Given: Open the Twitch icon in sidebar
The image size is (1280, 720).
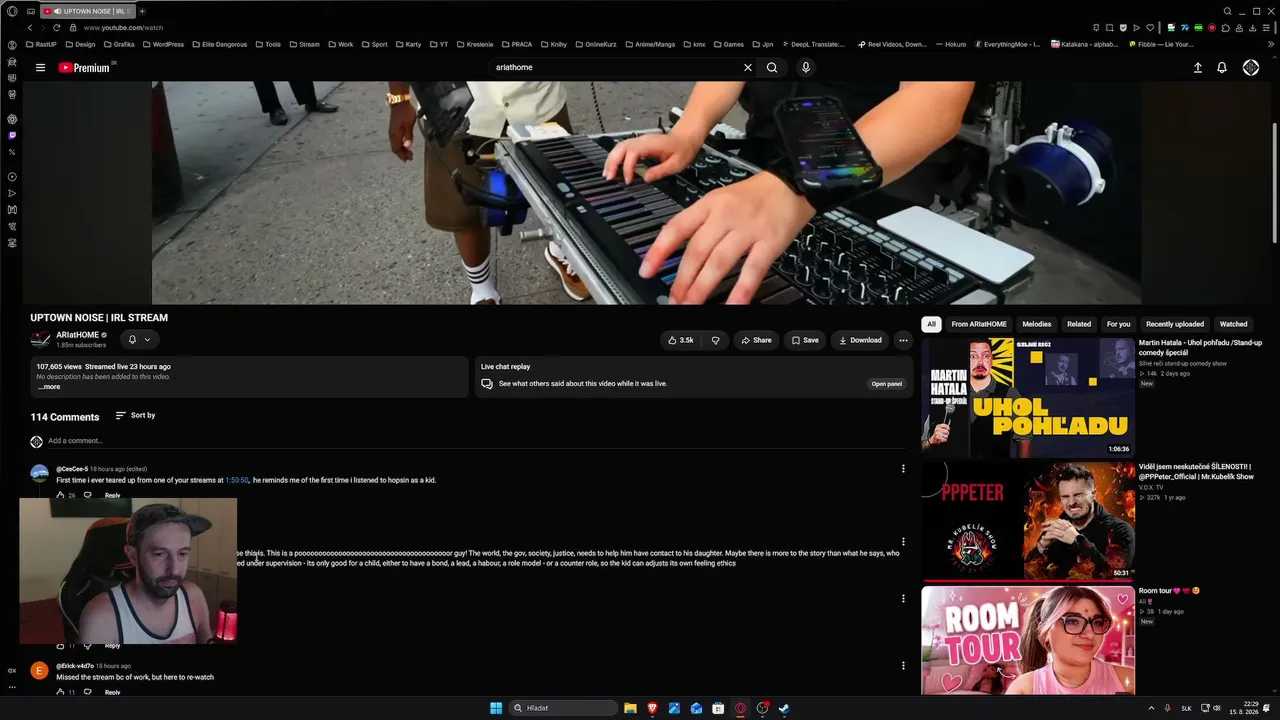Looking at the screenshot, I should pos(12,135).
